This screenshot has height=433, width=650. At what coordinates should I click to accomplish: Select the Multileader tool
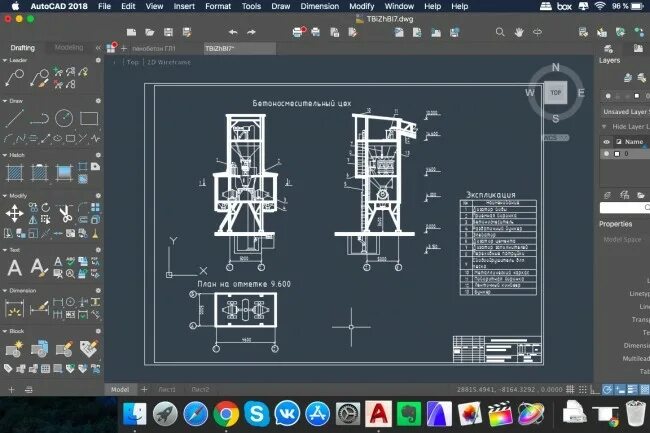(15, 78)
